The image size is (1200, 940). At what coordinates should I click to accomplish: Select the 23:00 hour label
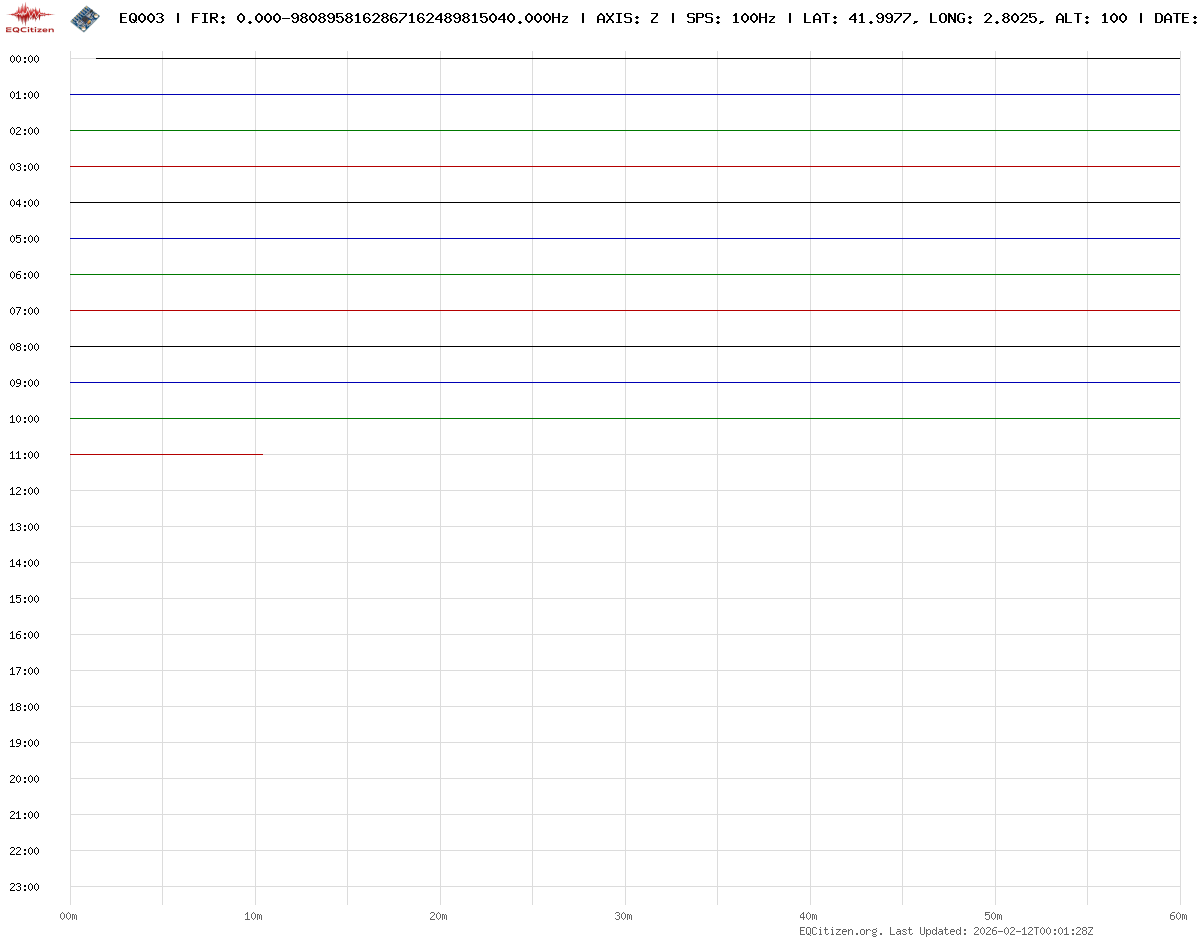pyautogui.click(x=24, y=887)
